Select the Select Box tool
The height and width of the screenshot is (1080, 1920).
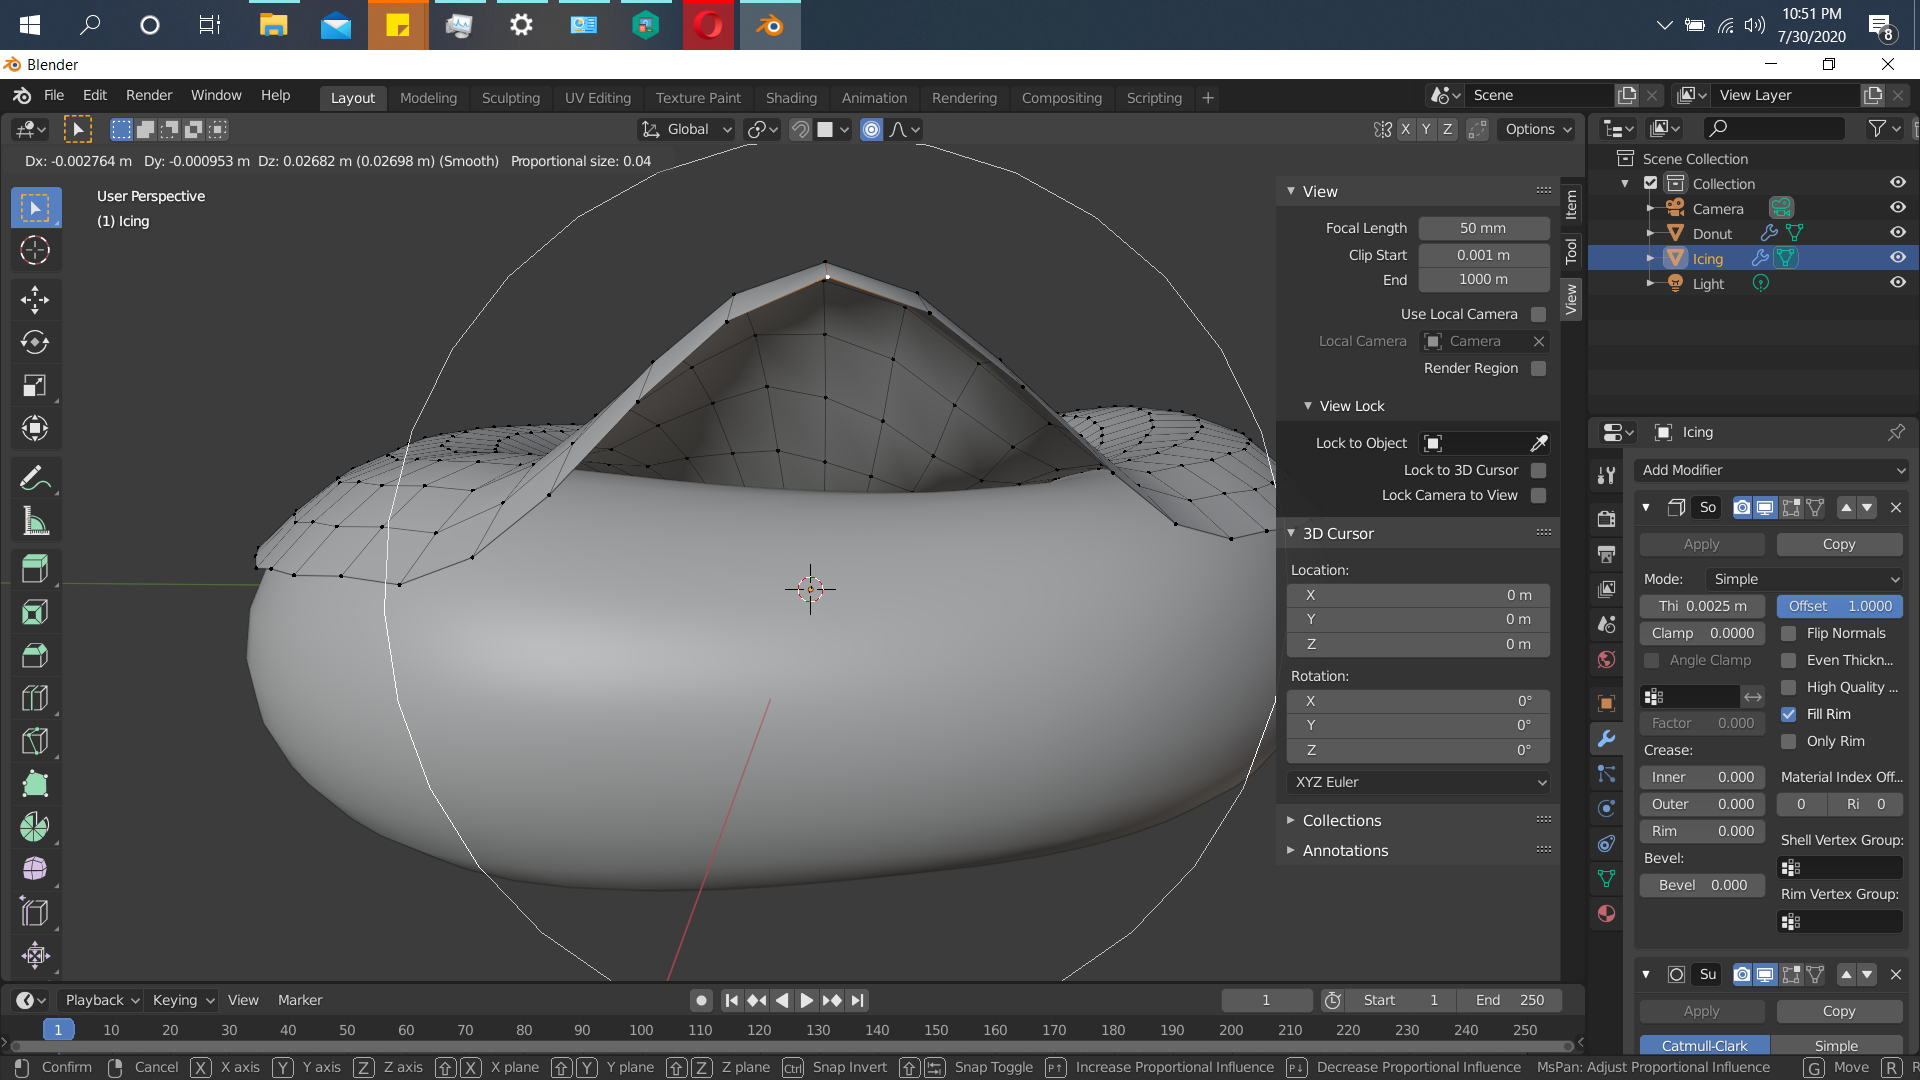[x=36, y=208]
